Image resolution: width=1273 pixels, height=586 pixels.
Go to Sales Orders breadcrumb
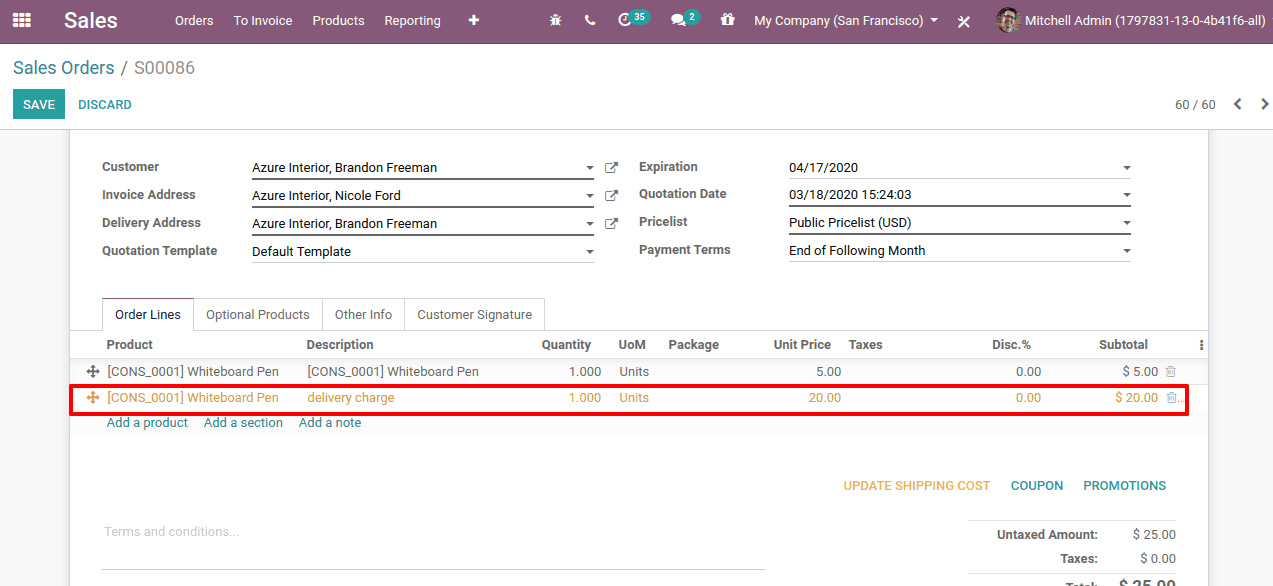click(x=64, y=68)
